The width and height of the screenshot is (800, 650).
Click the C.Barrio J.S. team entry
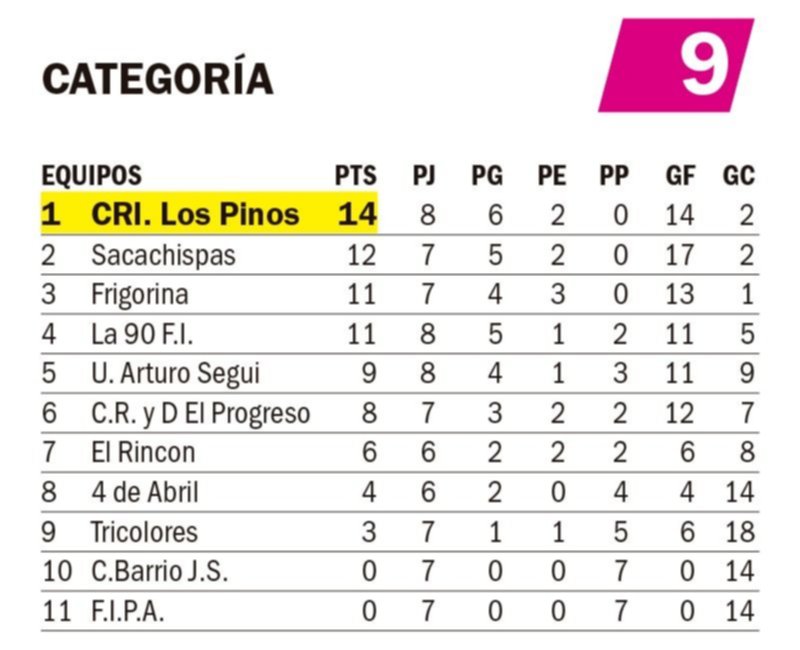[159, 571]
